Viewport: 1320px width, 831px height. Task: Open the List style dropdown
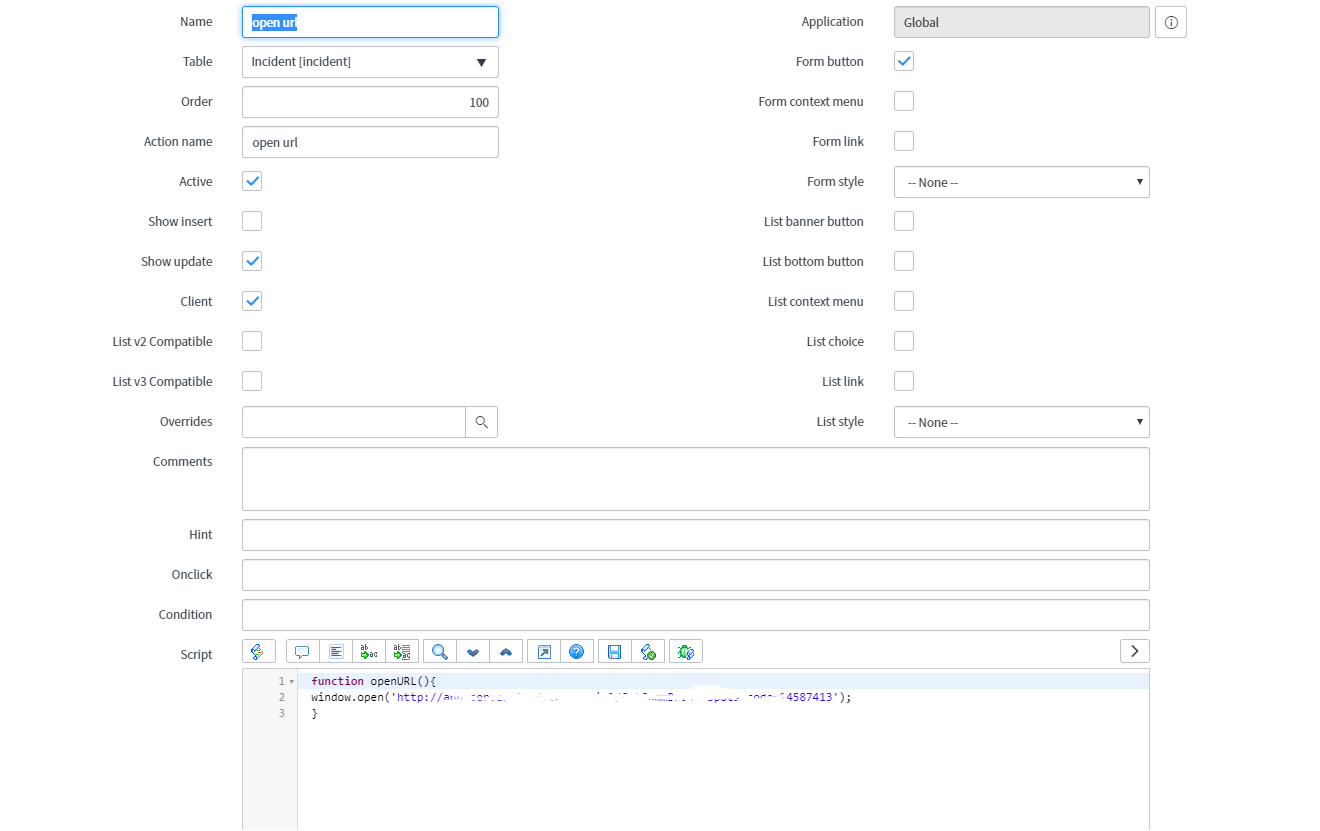pos(1022,422)
